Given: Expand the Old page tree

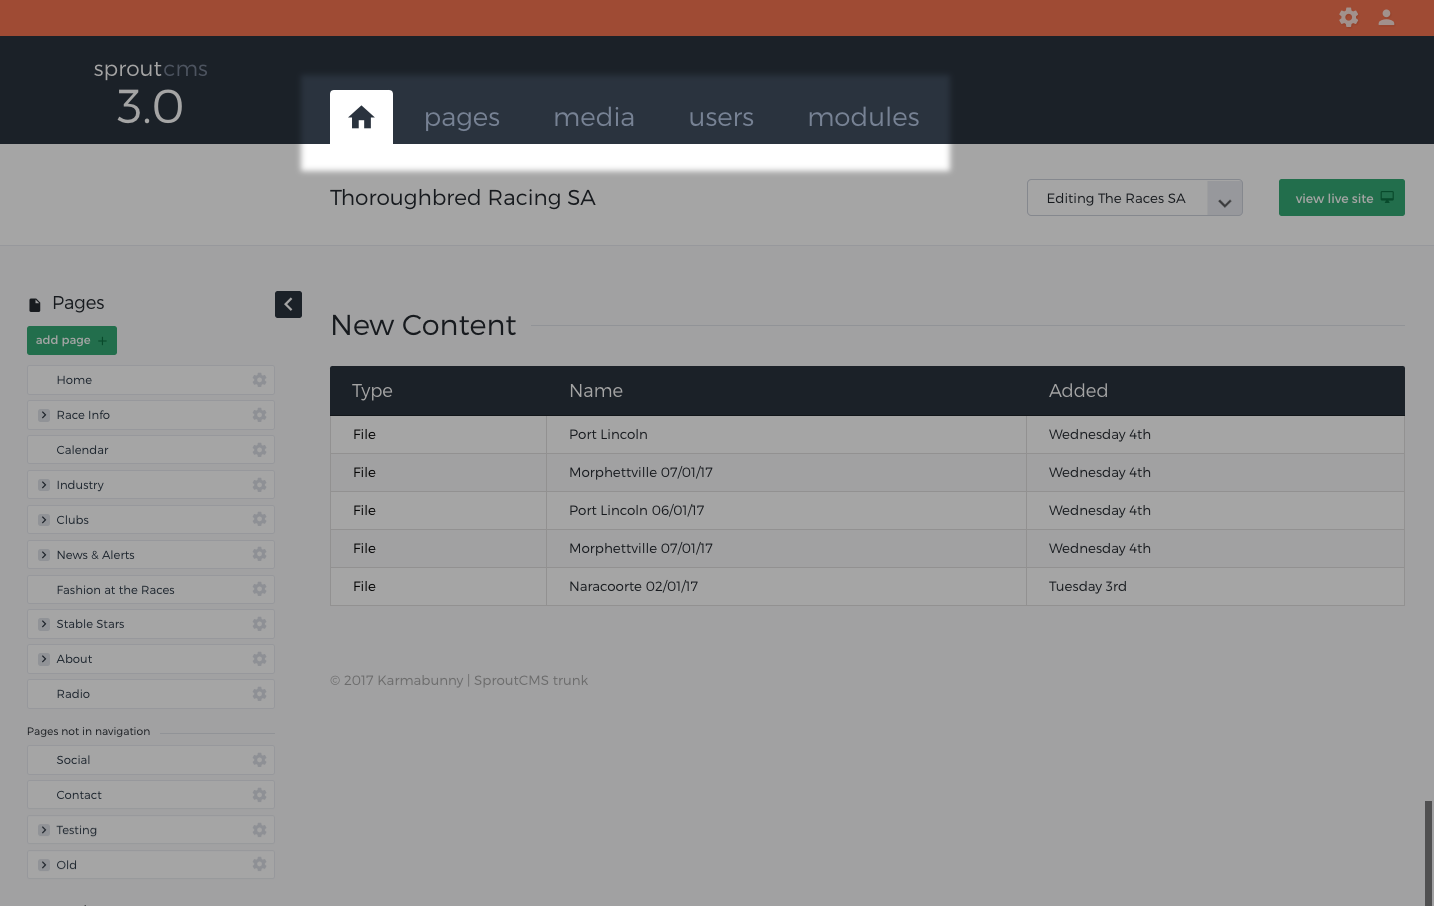Looking at the screenshot, I should tap(44, 865).
